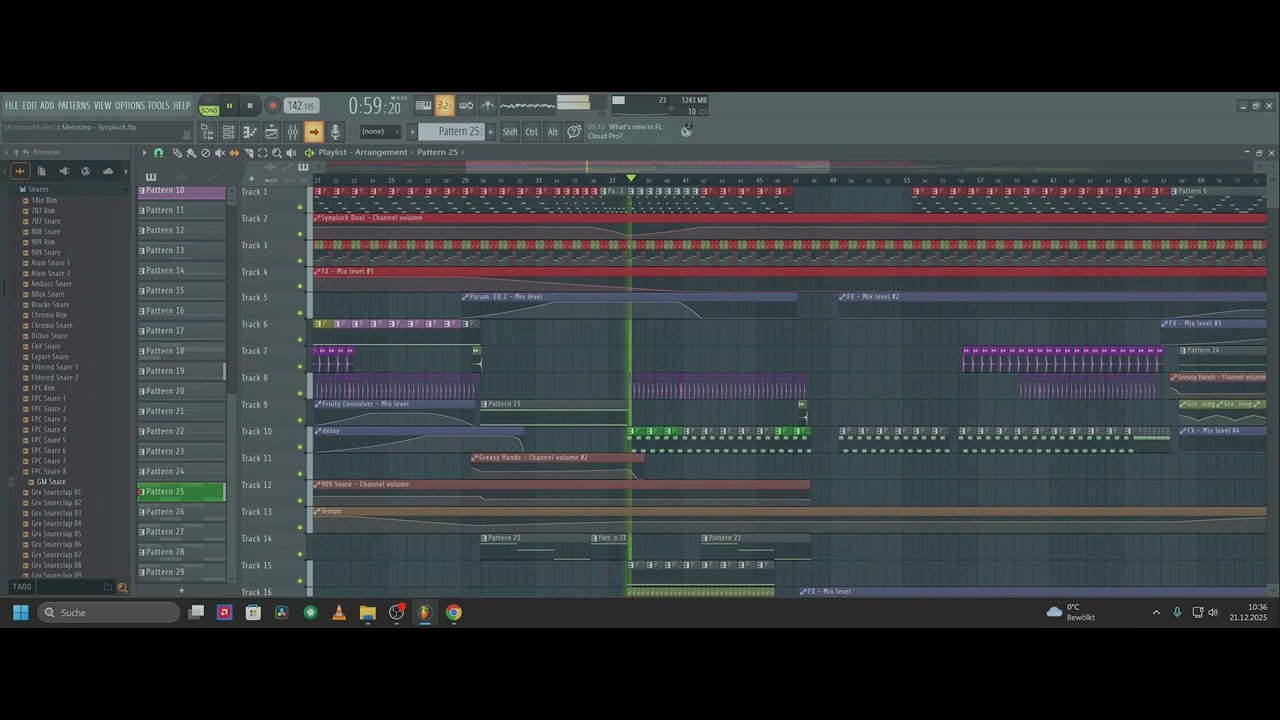Open pattern selector arrow left of Pattern 25
Image resolution: width=1280 pixels, height=720 pixels.
coord(412,132)
